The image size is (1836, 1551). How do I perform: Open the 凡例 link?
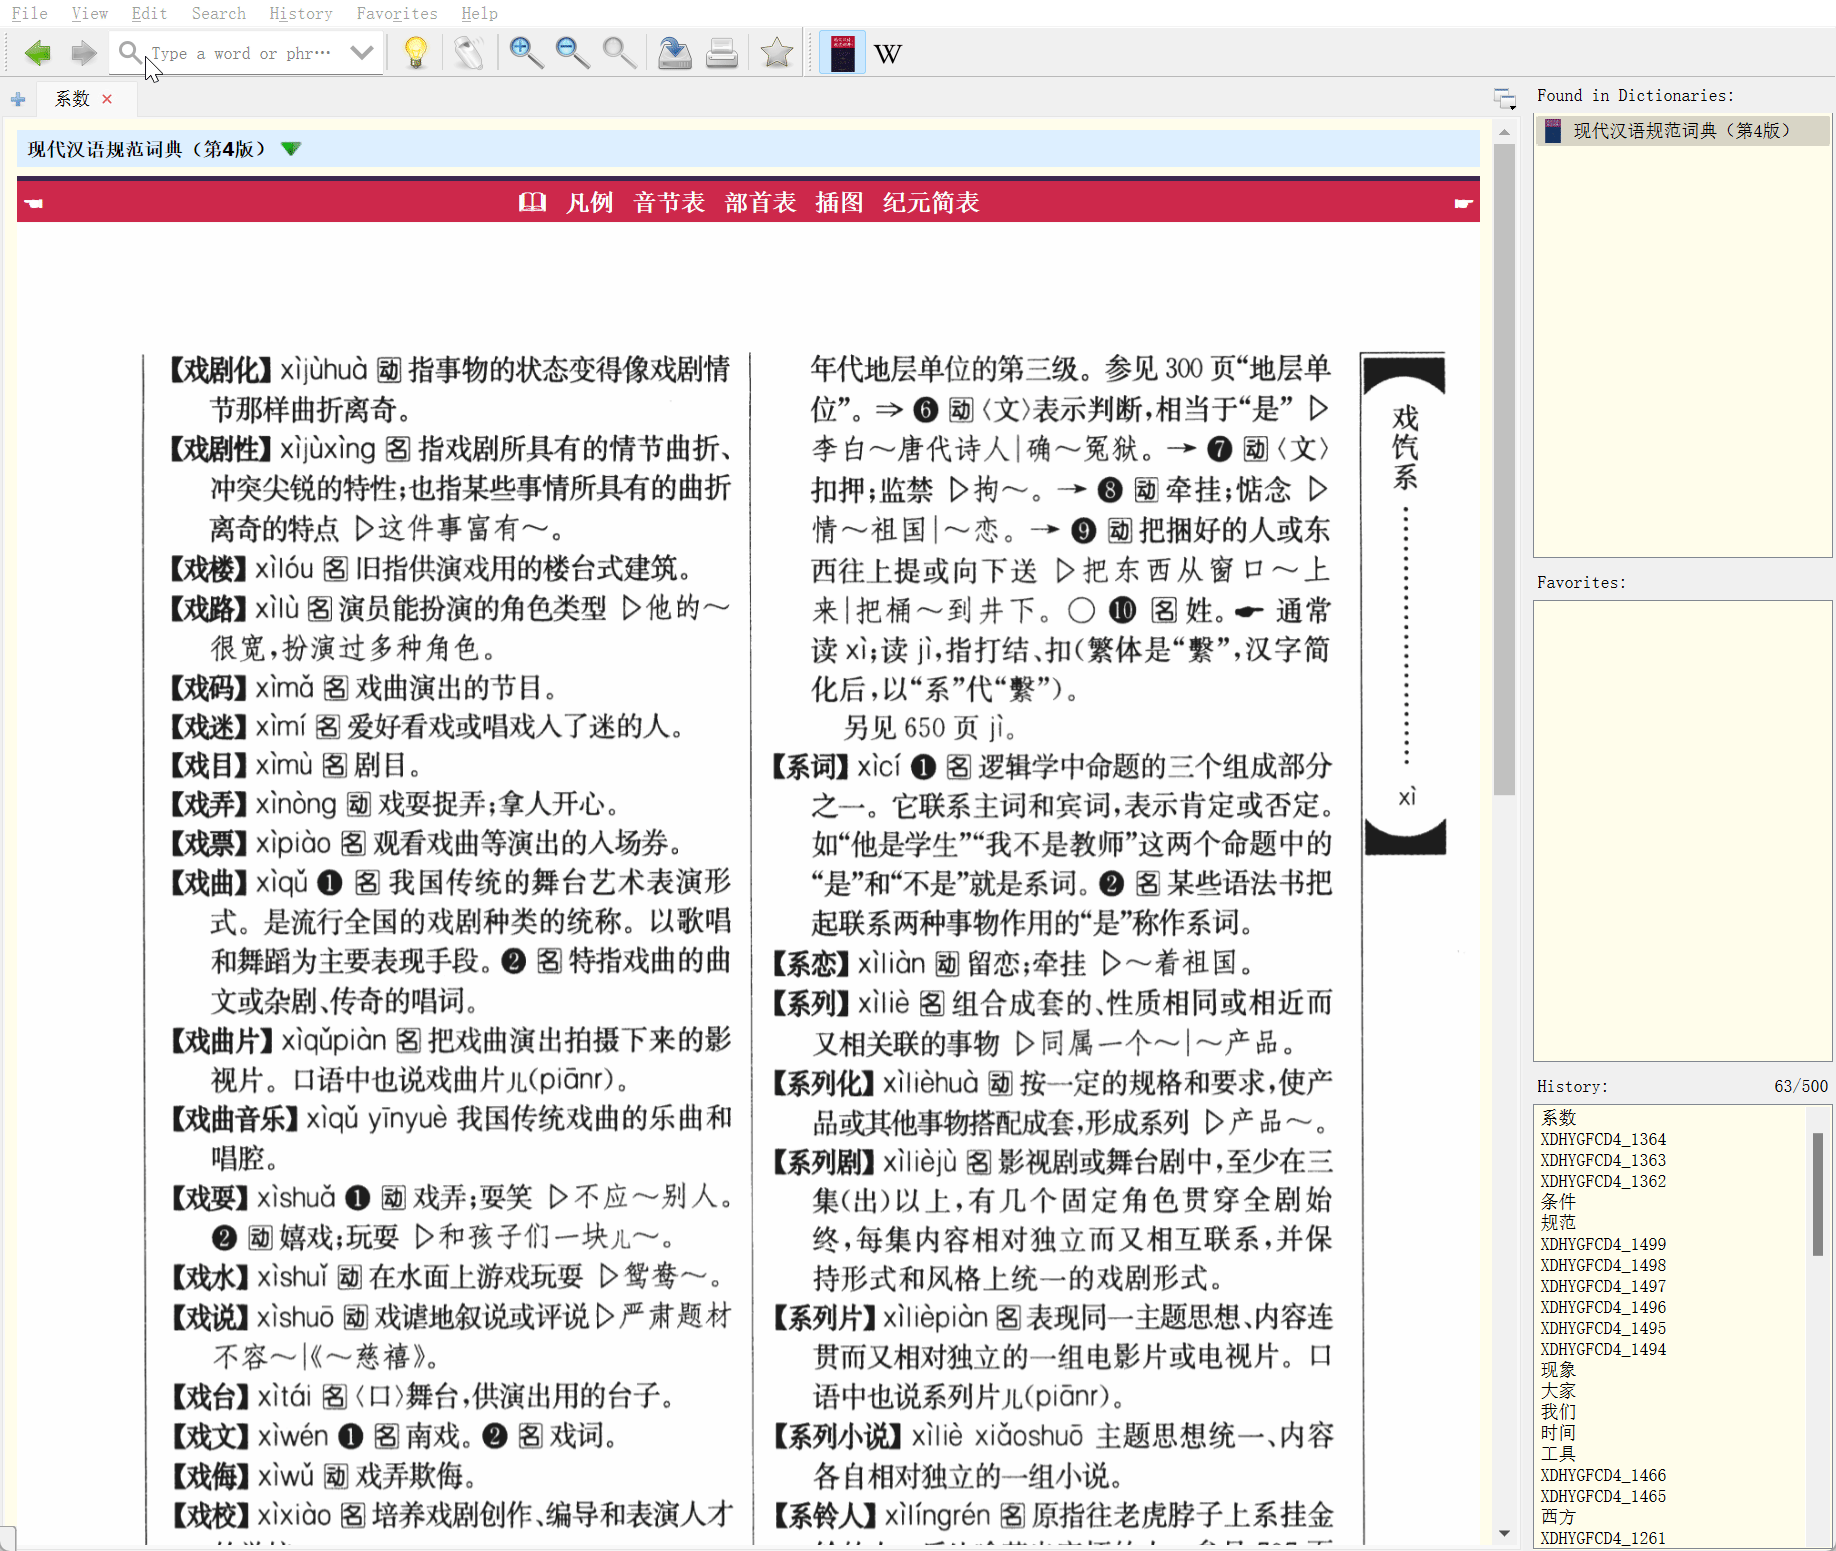pos(590,203)
